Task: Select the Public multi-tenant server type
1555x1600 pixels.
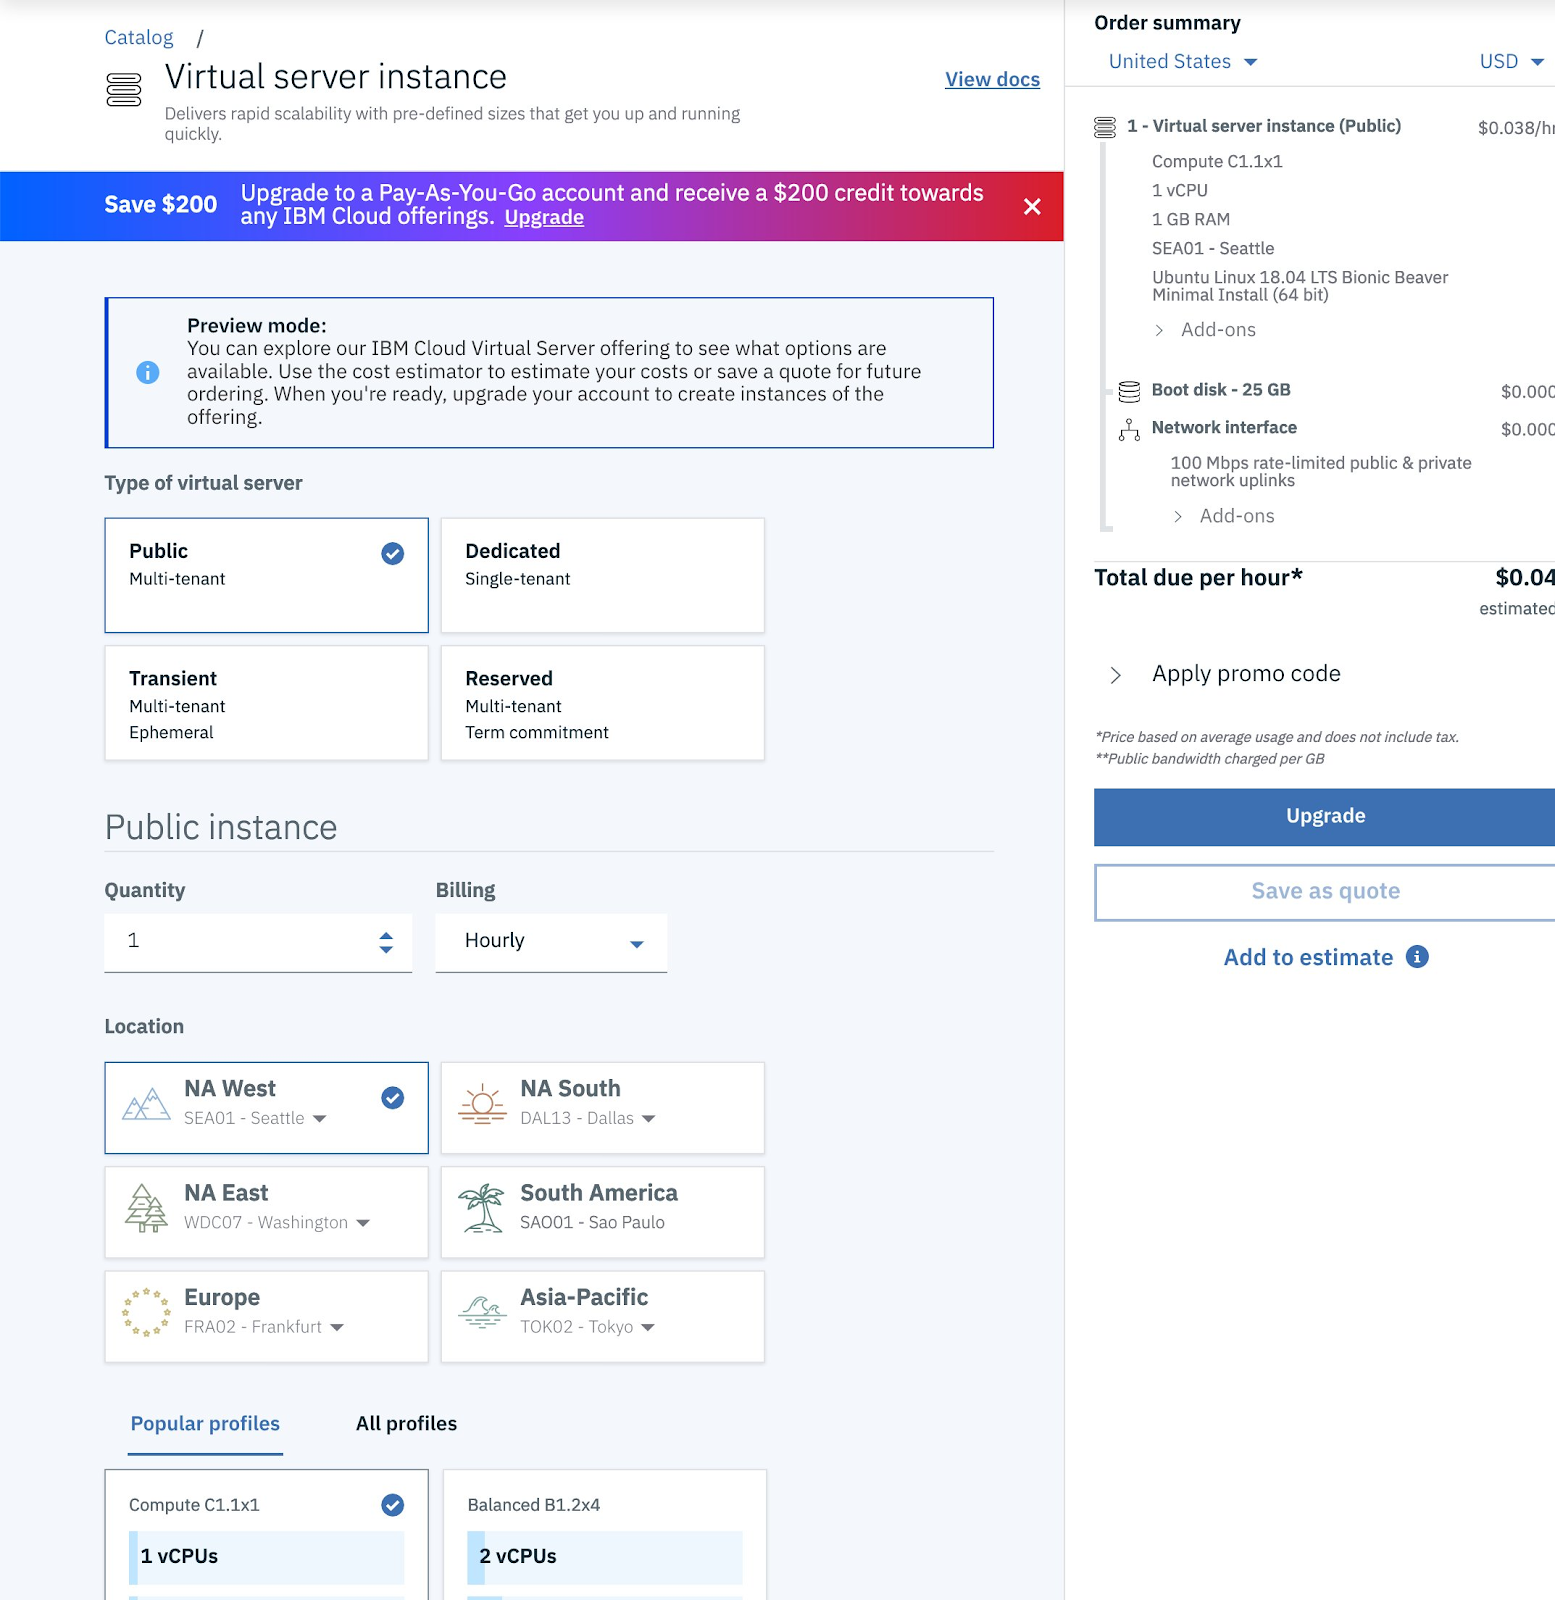Action: pyautogui.click(x=267, y=575)
